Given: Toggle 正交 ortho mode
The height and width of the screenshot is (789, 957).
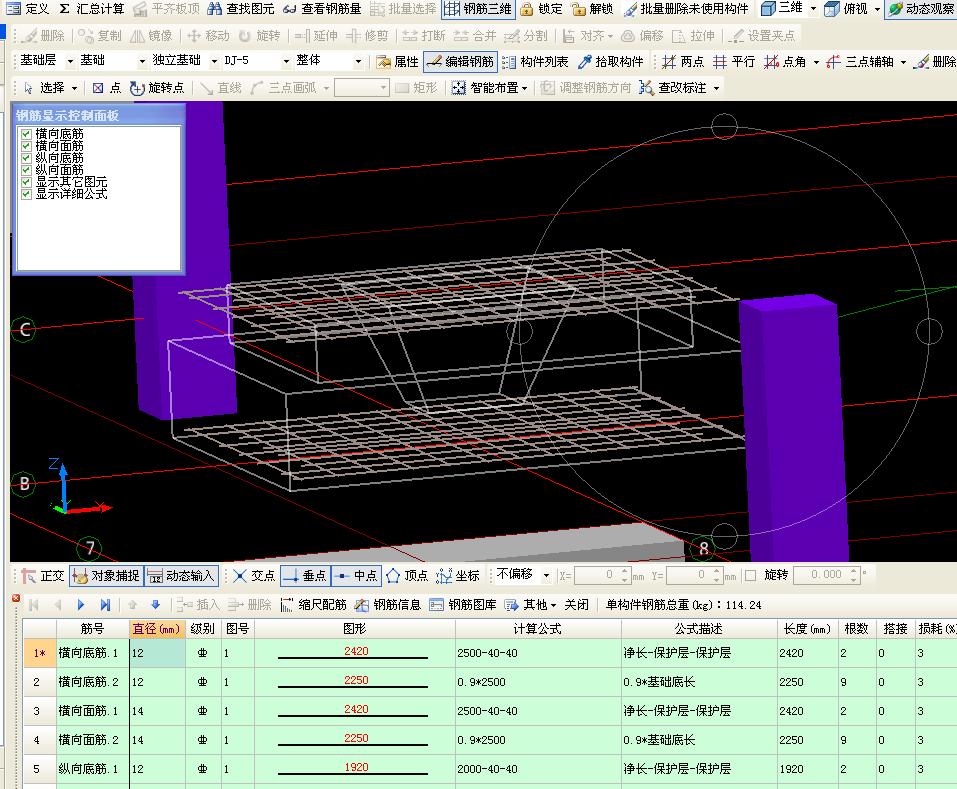Looking at the screenshot, I should (x=42, y=575).
